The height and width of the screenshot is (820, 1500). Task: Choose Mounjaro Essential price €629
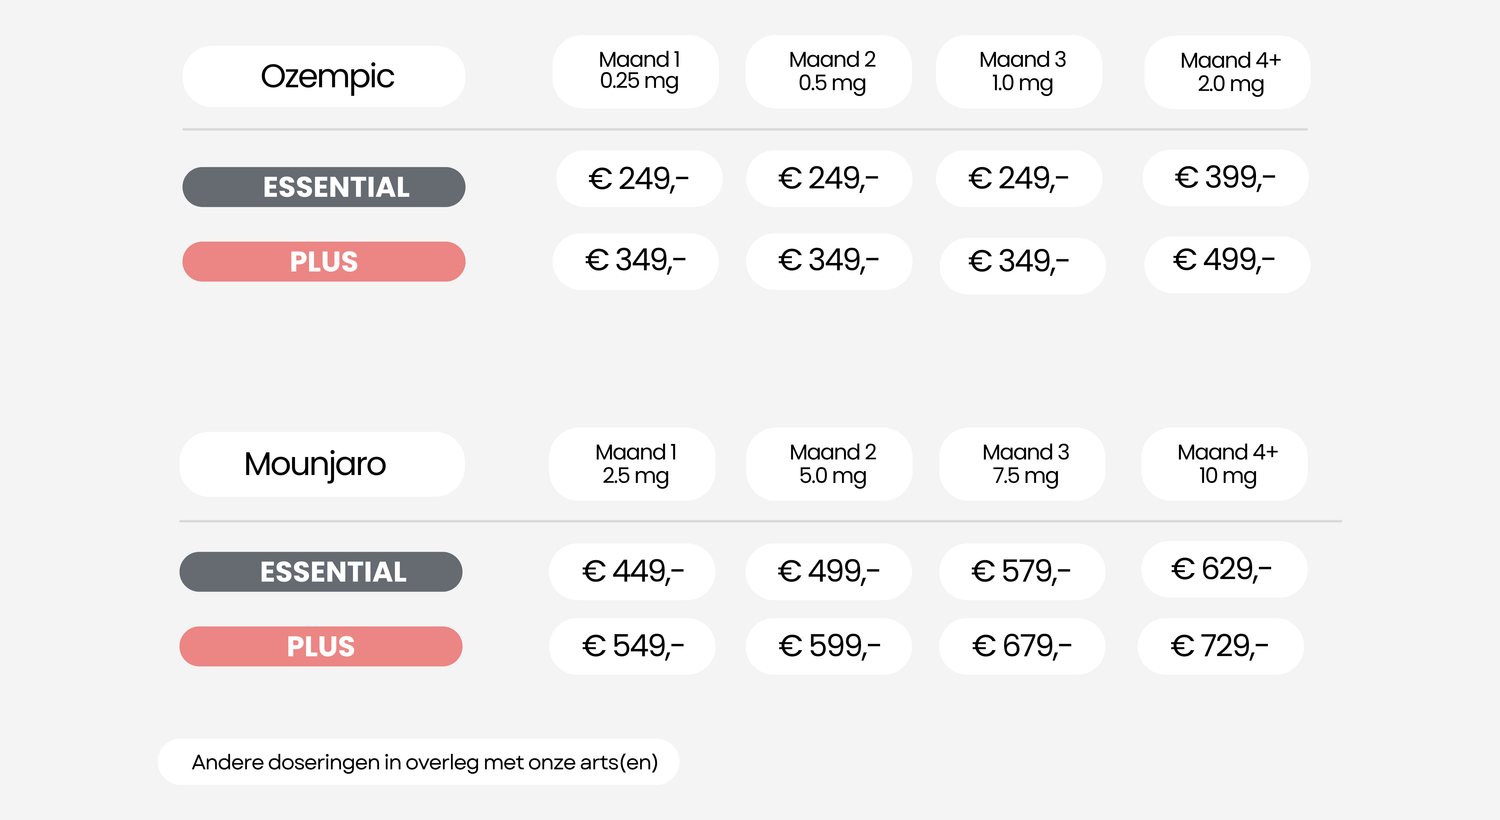point(1224,570)
